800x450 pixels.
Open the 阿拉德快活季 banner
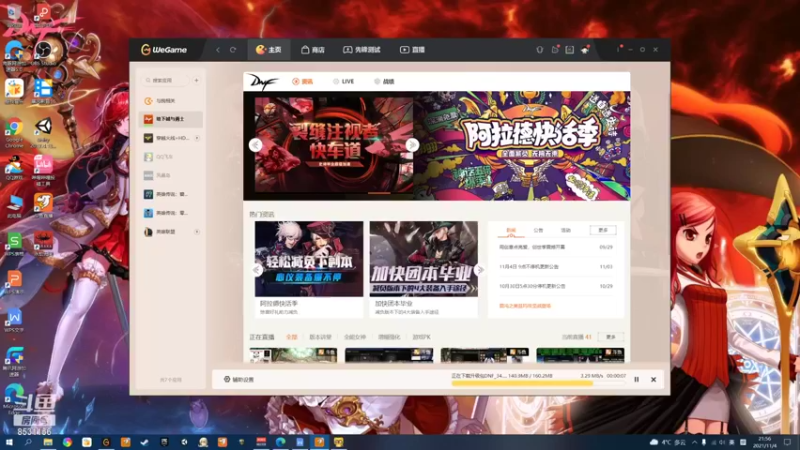tap(522, 146)
